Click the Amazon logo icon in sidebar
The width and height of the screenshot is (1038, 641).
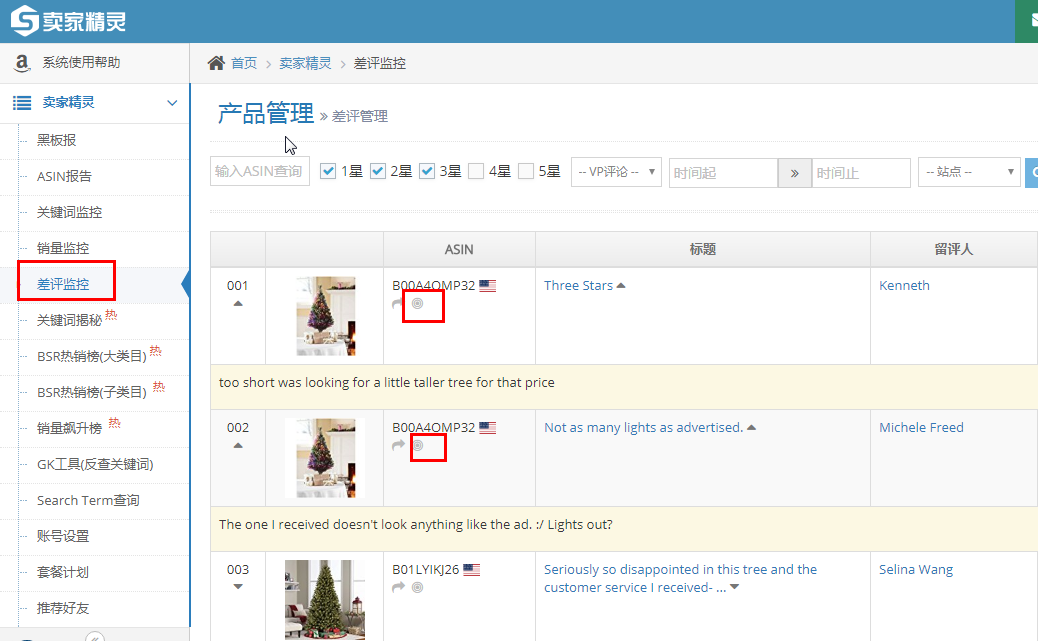click(x=22, y=63)
